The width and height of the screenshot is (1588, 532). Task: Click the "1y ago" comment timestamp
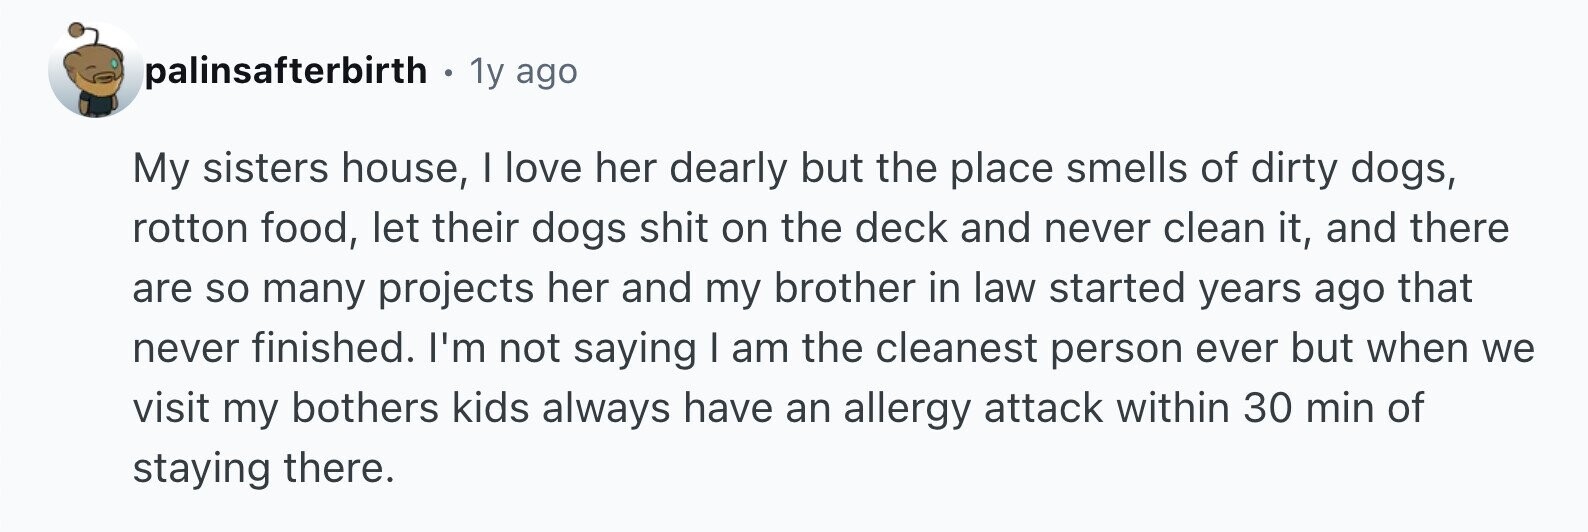coord(523,71)
